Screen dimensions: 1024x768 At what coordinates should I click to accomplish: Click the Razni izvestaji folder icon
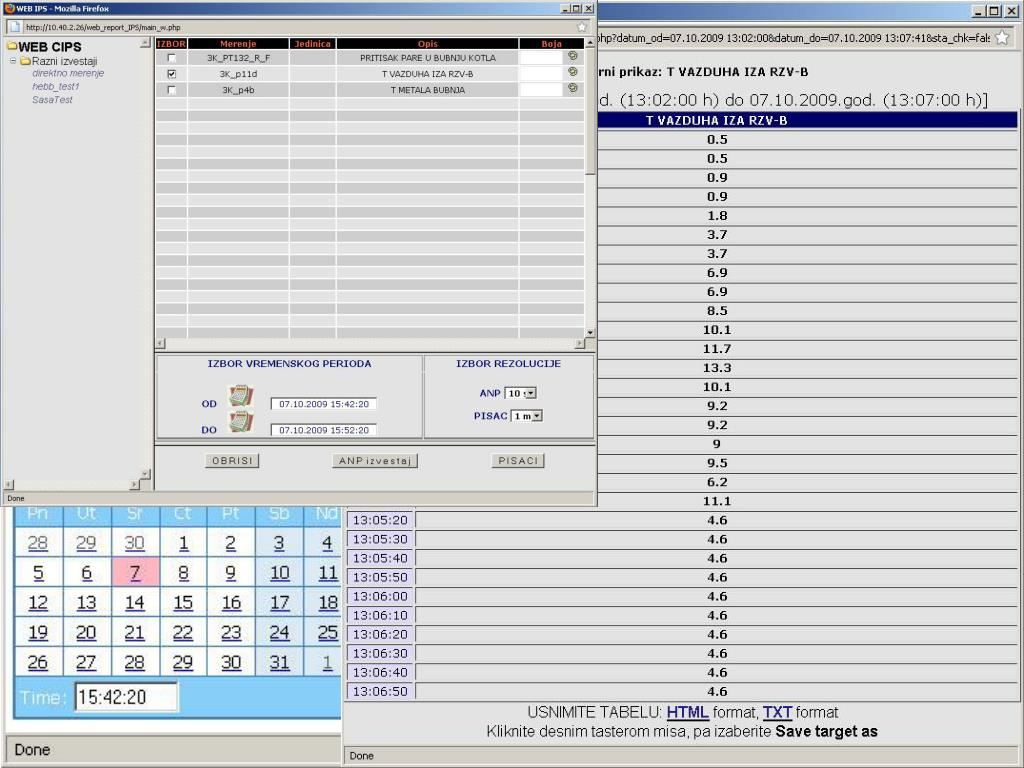[x=25, y=61]
